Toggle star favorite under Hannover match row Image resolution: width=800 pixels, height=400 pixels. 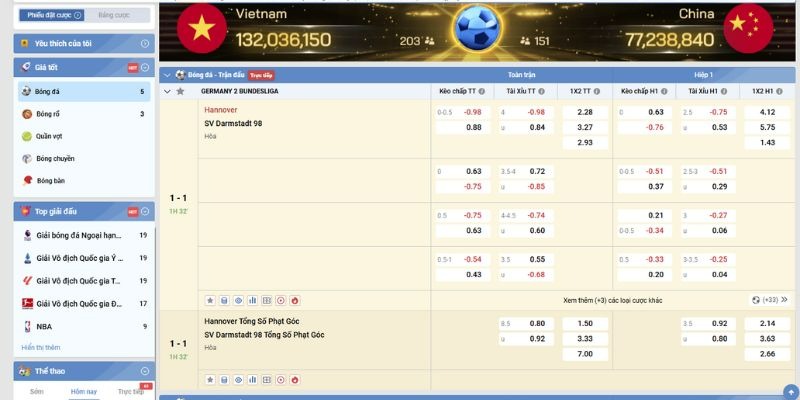click(x=210, y=299)
